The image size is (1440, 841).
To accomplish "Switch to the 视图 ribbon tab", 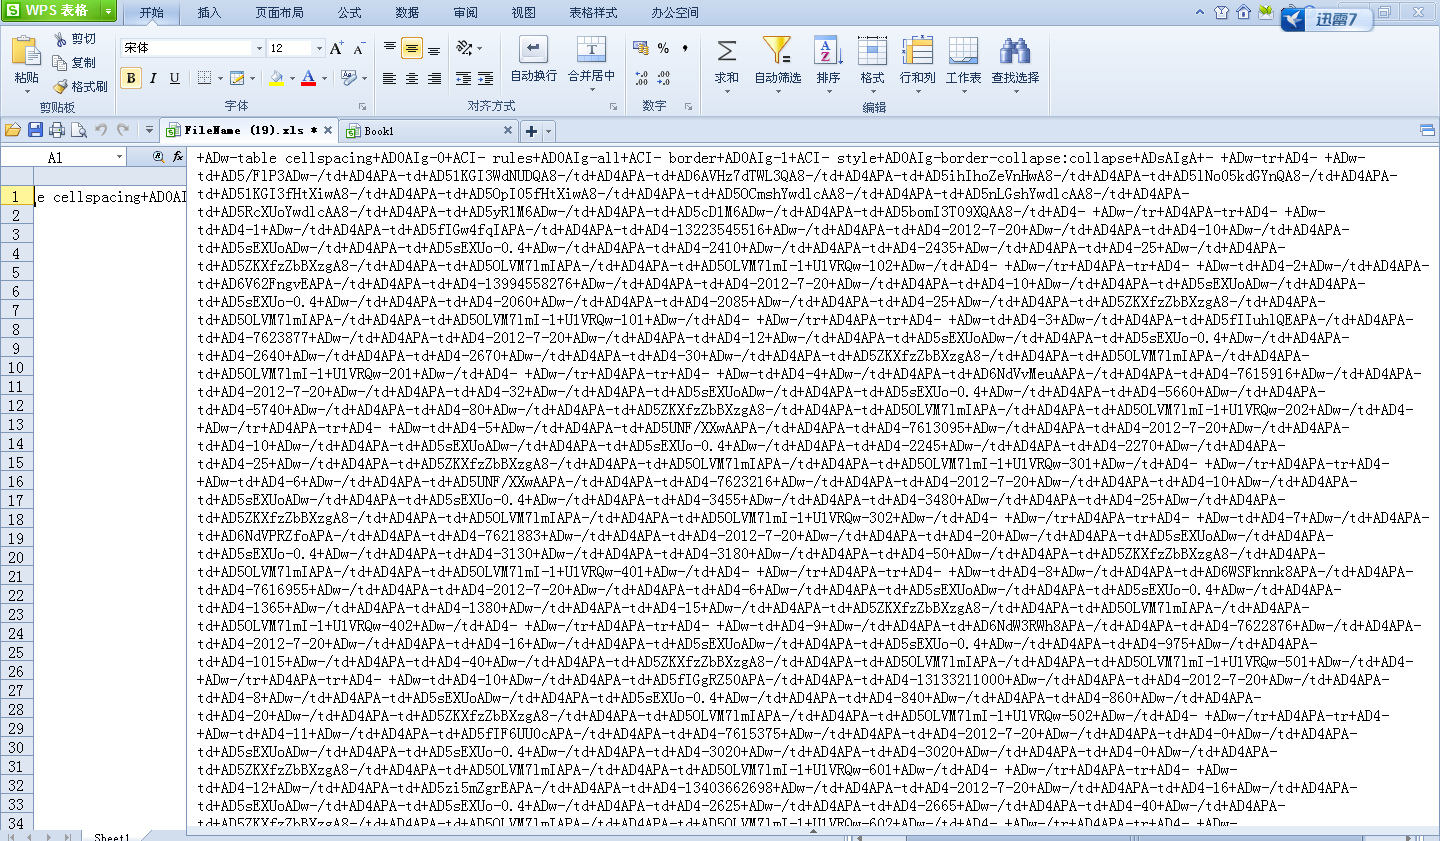I will point(523,13).
